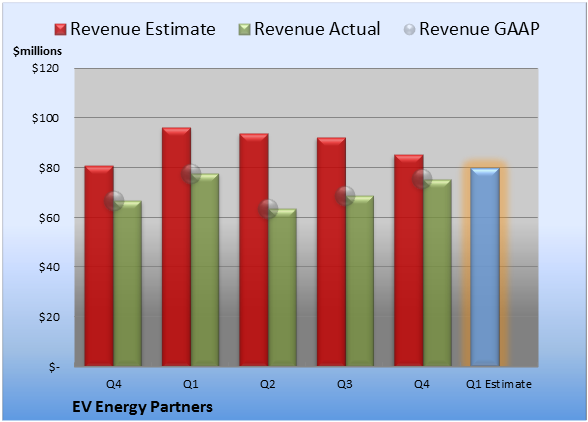Click the '$millions' axis unit label
The image size is (588, 422).
tap(37, 51)
